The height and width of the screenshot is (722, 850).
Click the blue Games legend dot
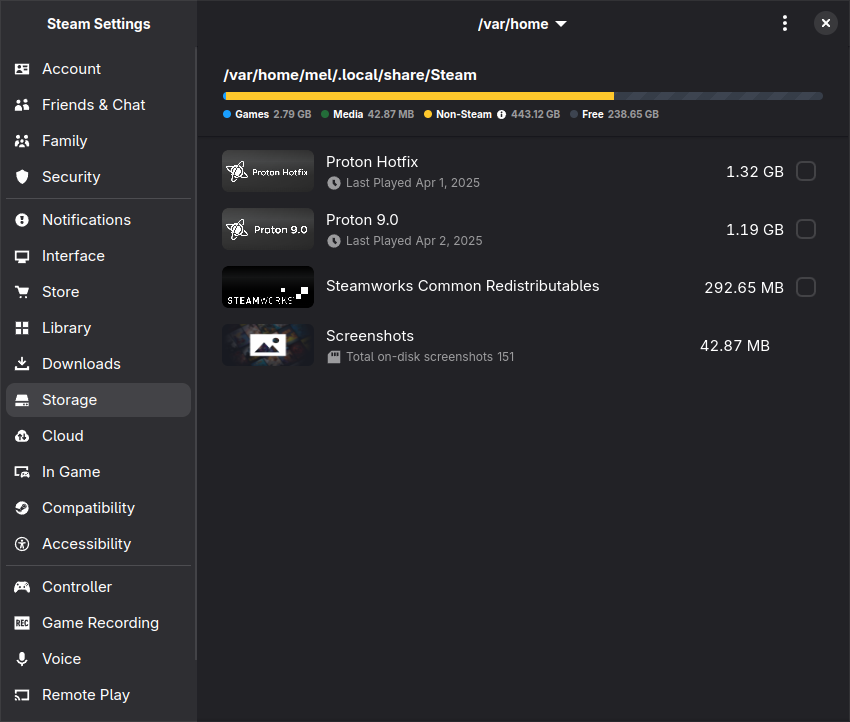(x=227, y=114)
